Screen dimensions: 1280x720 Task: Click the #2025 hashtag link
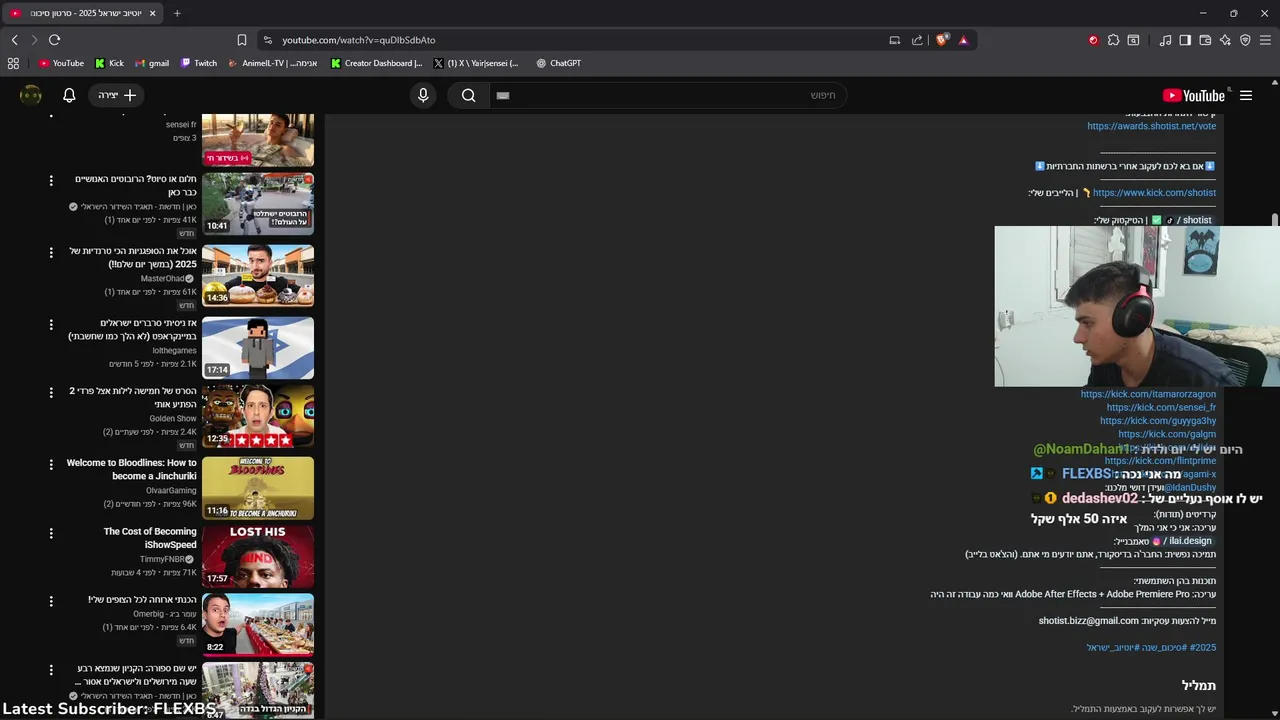pos(1203,648)
